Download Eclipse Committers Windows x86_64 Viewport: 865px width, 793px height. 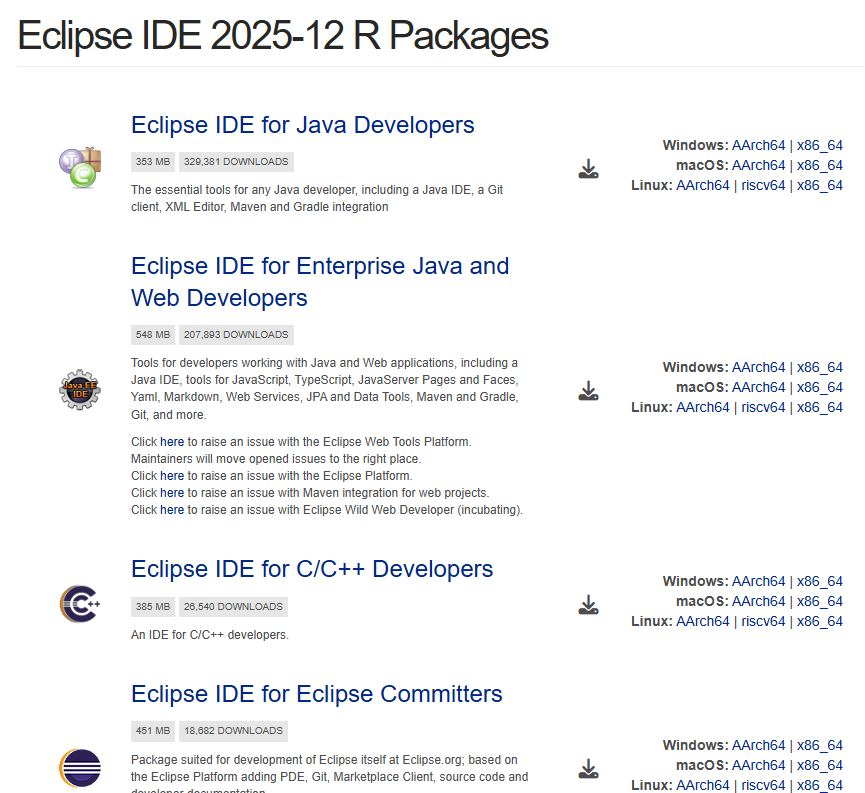tap(820, 745)
